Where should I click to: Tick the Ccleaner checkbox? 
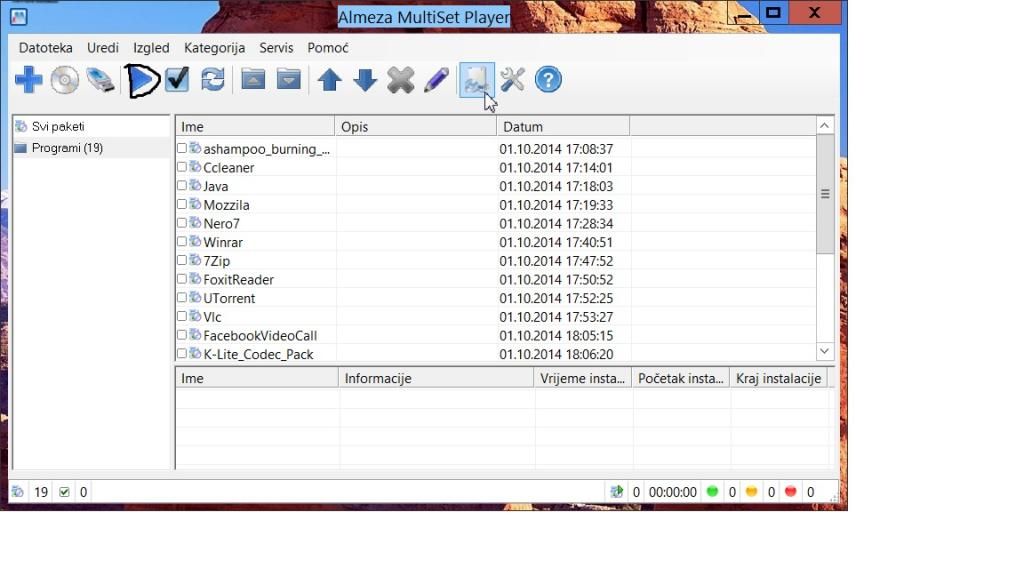tap(182, 167)
